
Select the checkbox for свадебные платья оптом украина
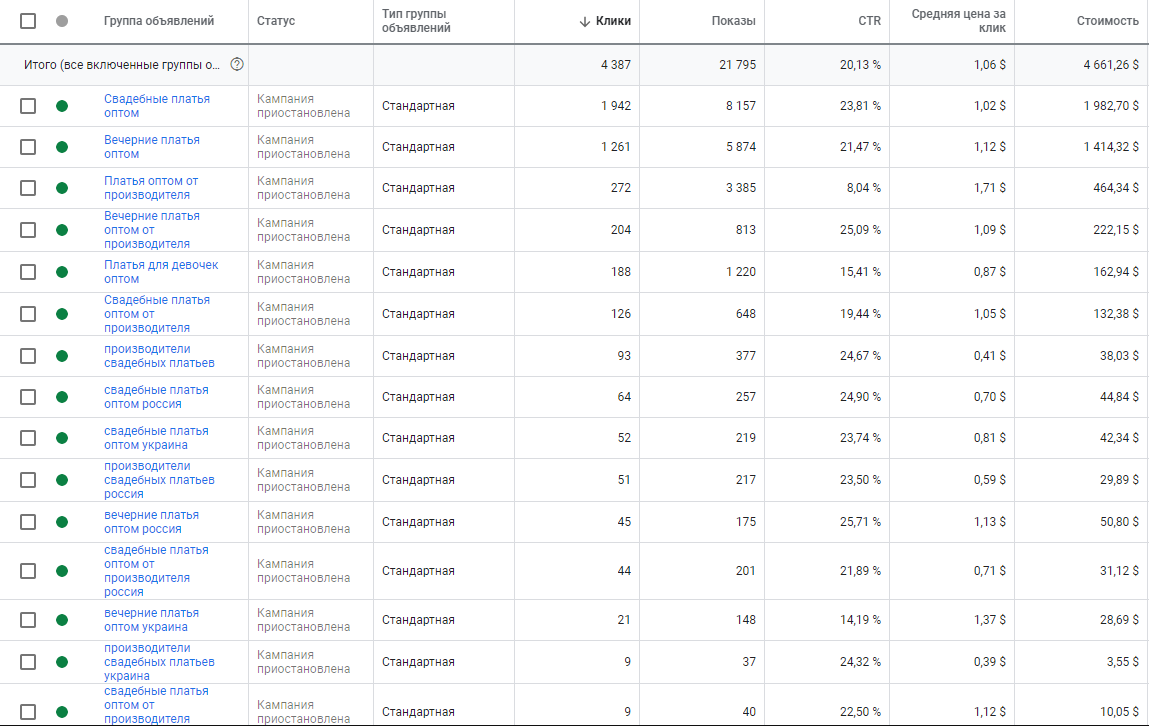coord(28,438)
